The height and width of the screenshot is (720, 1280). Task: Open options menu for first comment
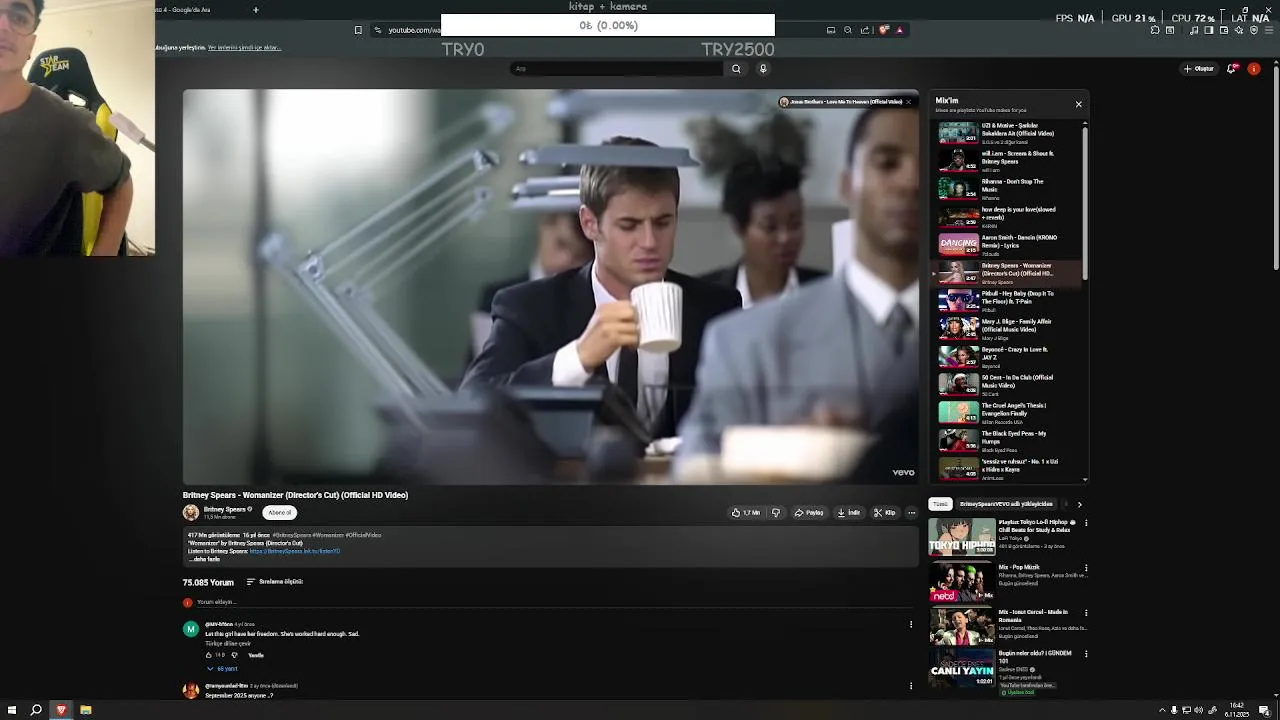[911, 625]
